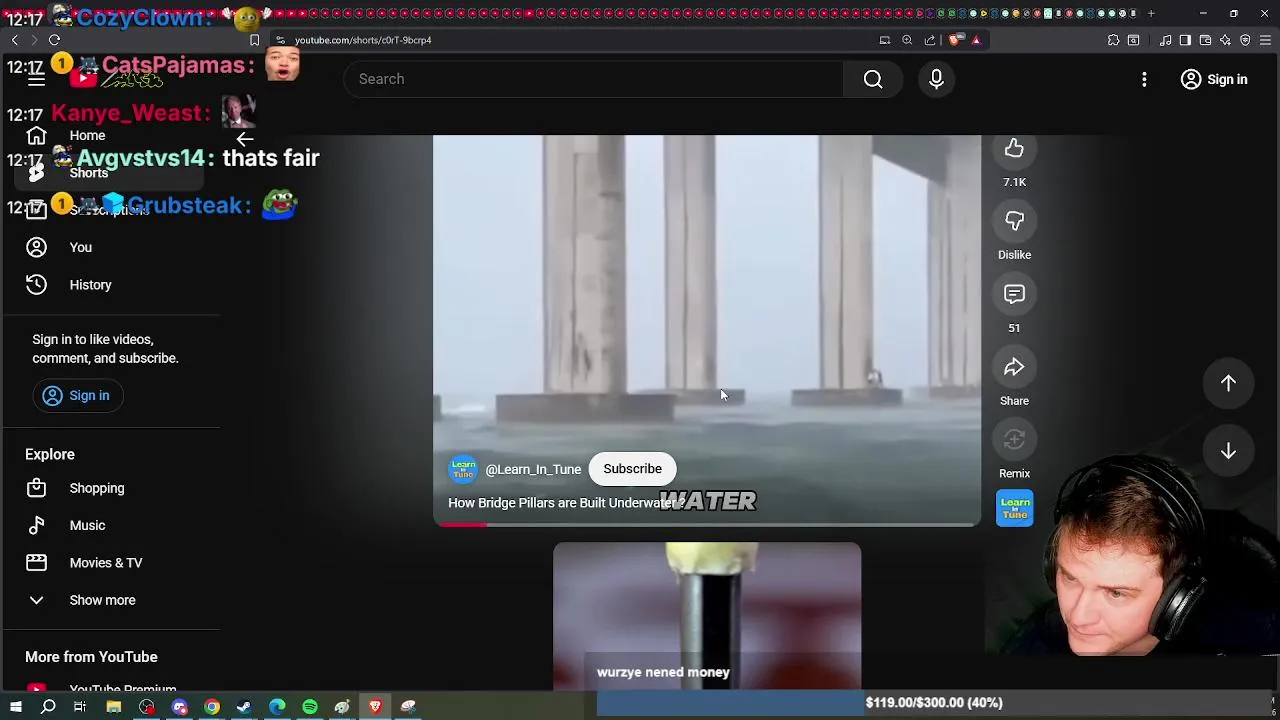Switch to Brave on the taskbar
Screen dimensions: 1280x720
(x=375, y=707)
